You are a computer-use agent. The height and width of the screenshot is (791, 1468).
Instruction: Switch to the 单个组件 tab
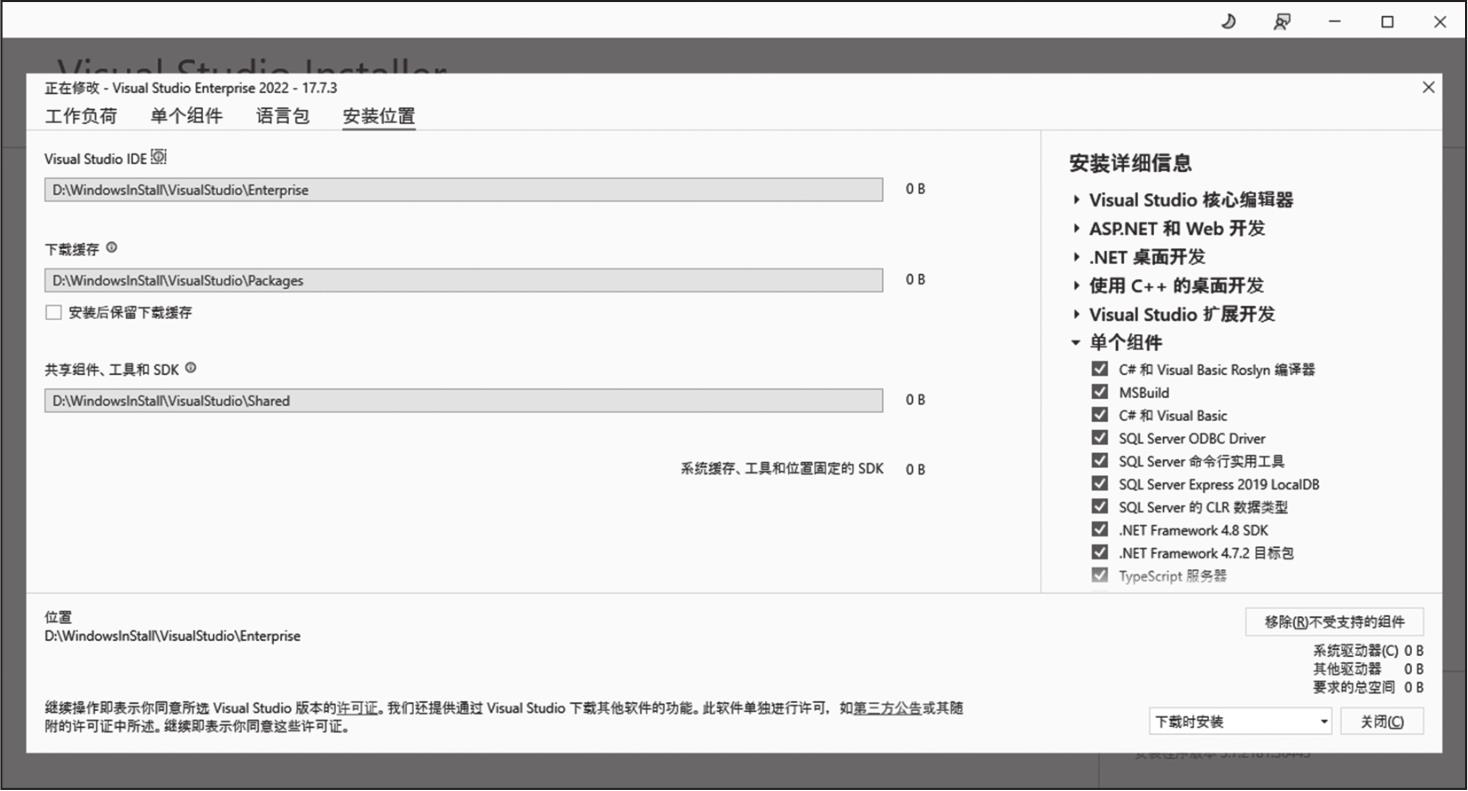coord(187,116)
